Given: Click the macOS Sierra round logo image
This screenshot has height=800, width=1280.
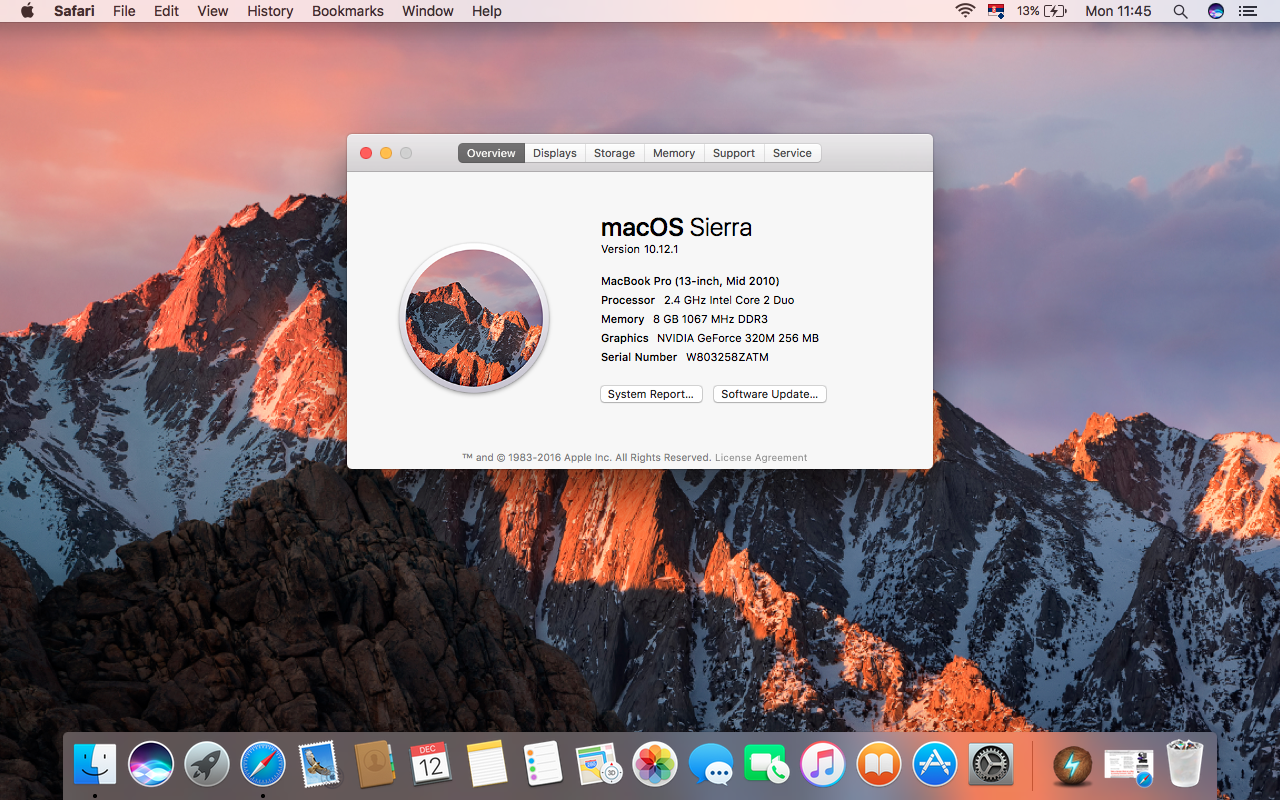Looking at the screenshot, I should click(x=474, y=318).
